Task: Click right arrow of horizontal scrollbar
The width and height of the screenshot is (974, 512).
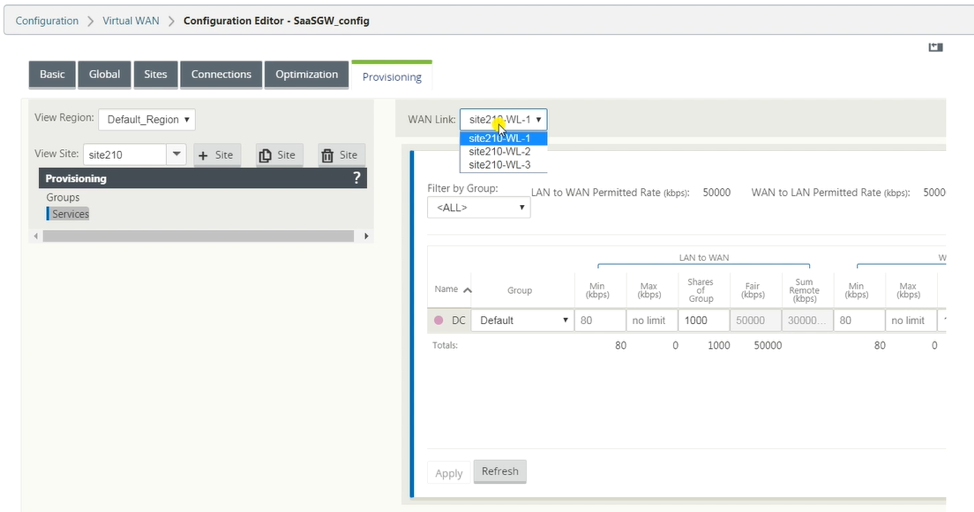Action: (366, 236)
